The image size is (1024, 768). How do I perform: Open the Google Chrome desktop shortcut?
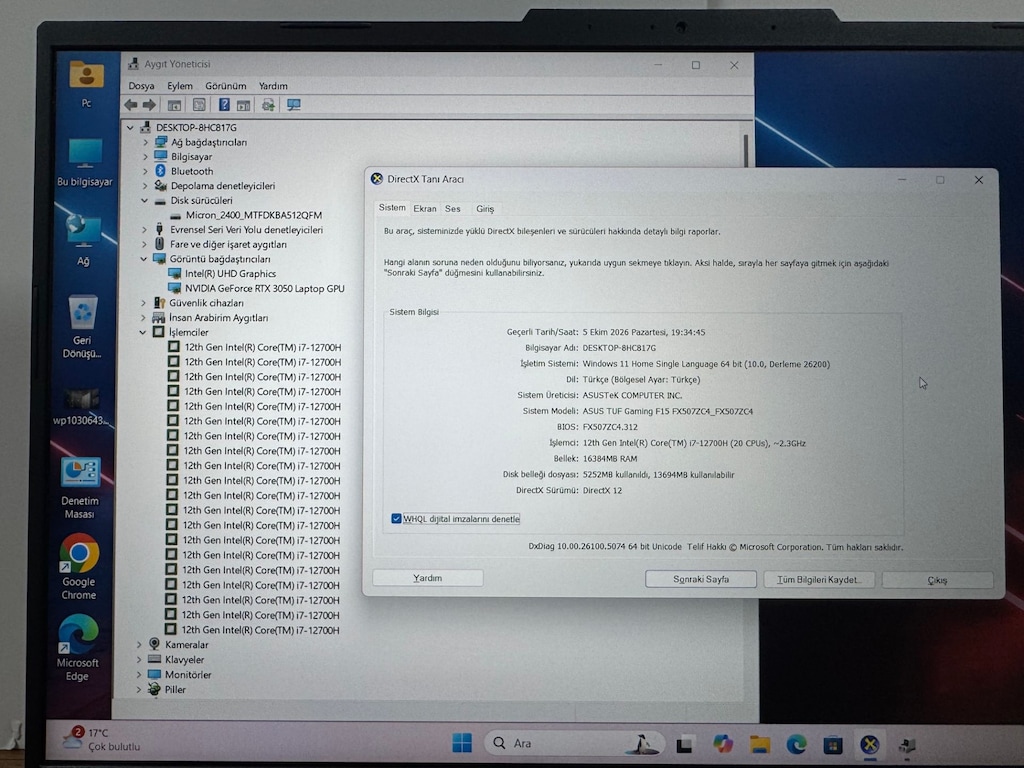point(79,566)
